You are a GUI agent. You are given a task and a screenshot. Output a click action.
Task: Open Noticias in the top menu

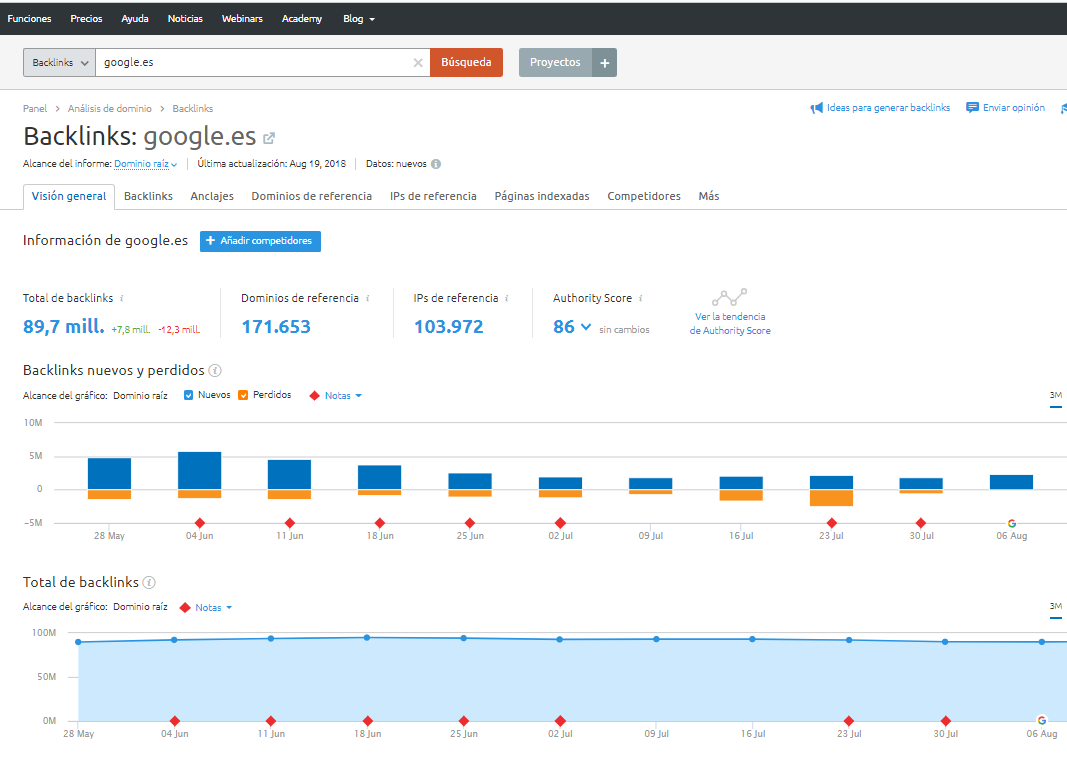tap(185, 19)
